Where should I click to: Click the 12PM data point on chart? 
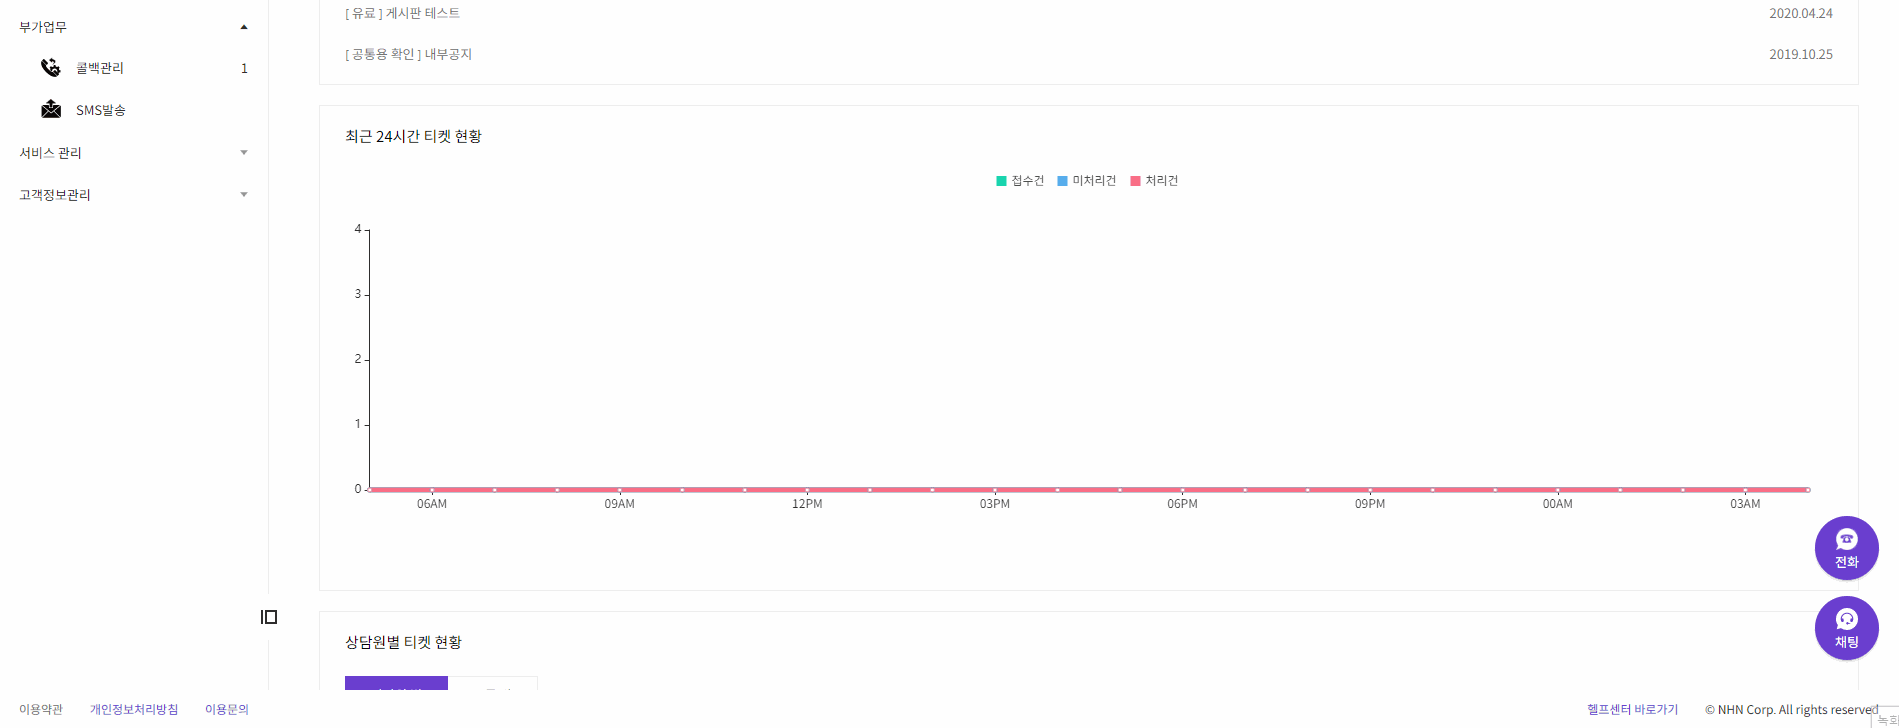[807, 489]
